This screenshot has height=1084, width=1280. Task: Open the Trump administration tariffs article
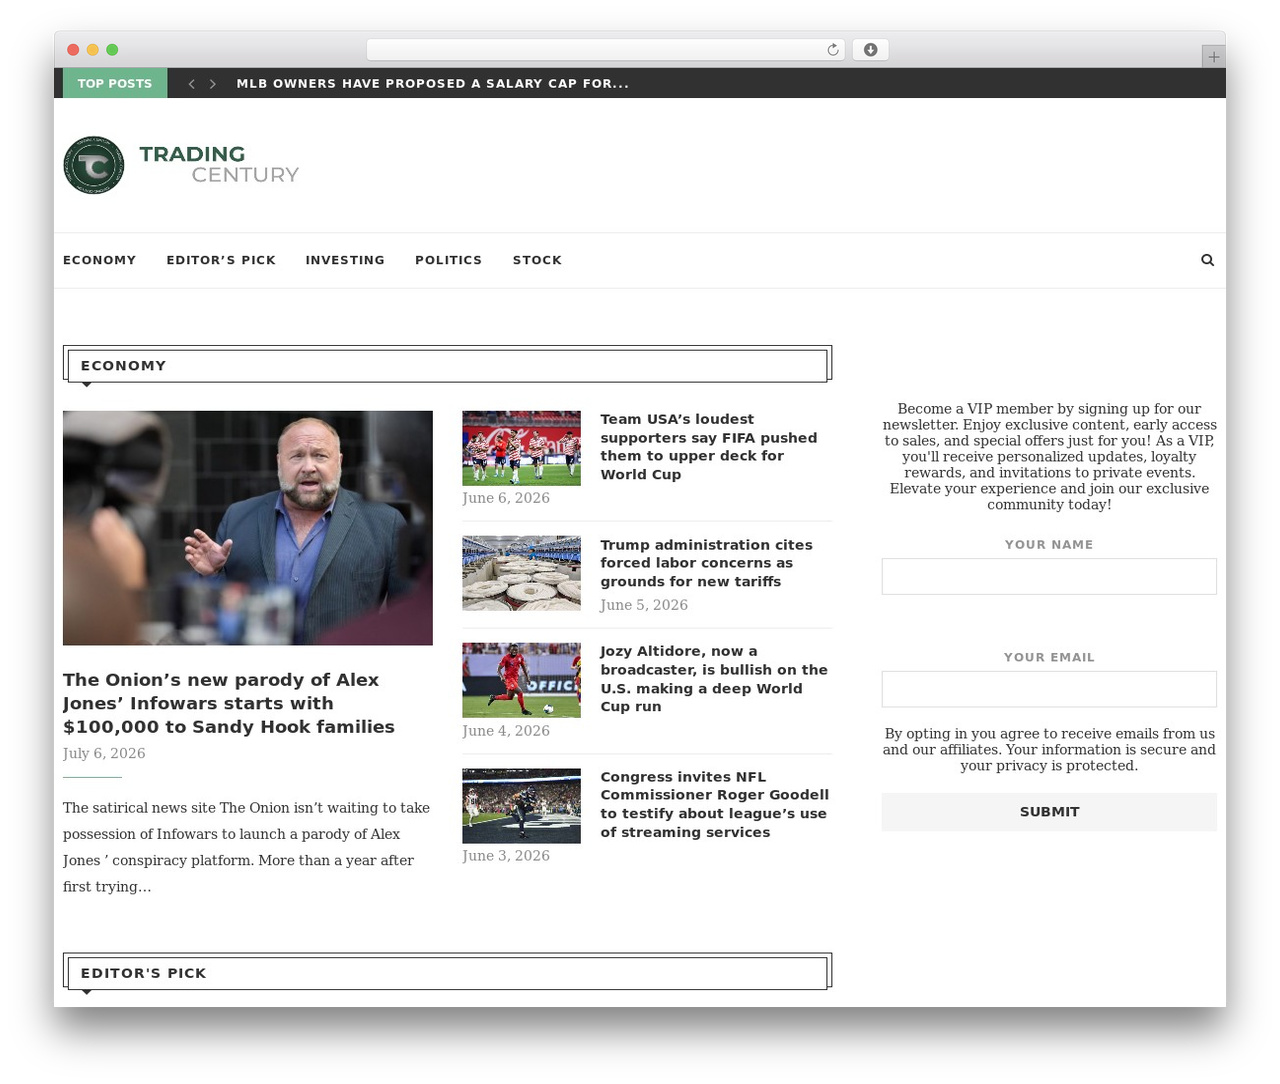[706, 563]
